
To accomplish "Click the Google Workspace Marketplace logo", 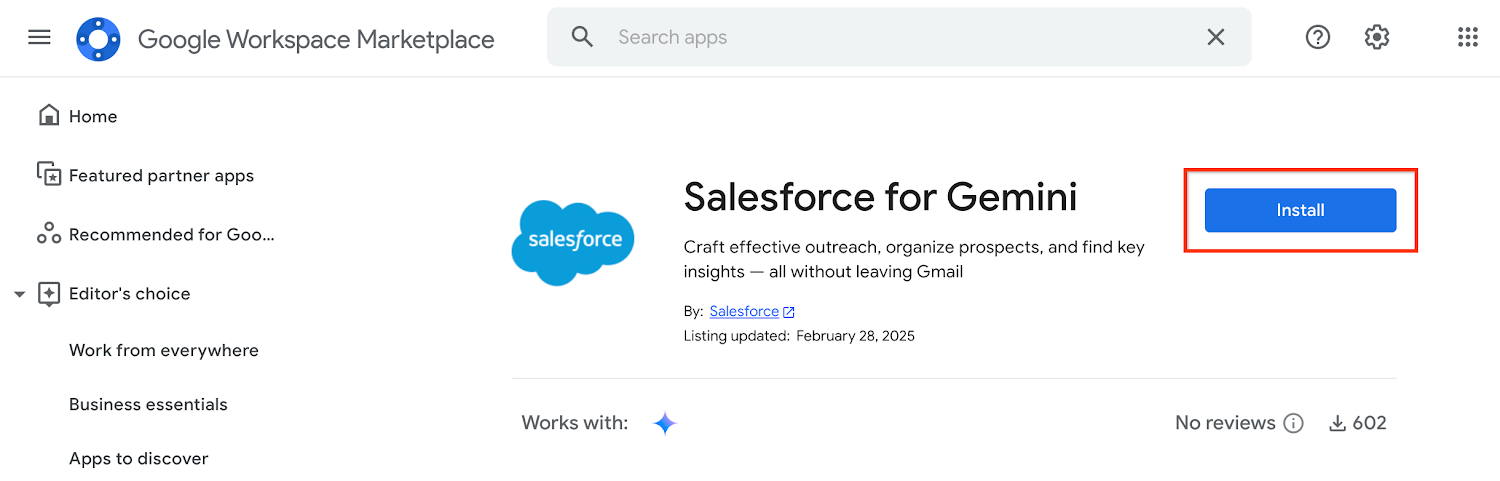I will tap(98, 39).
